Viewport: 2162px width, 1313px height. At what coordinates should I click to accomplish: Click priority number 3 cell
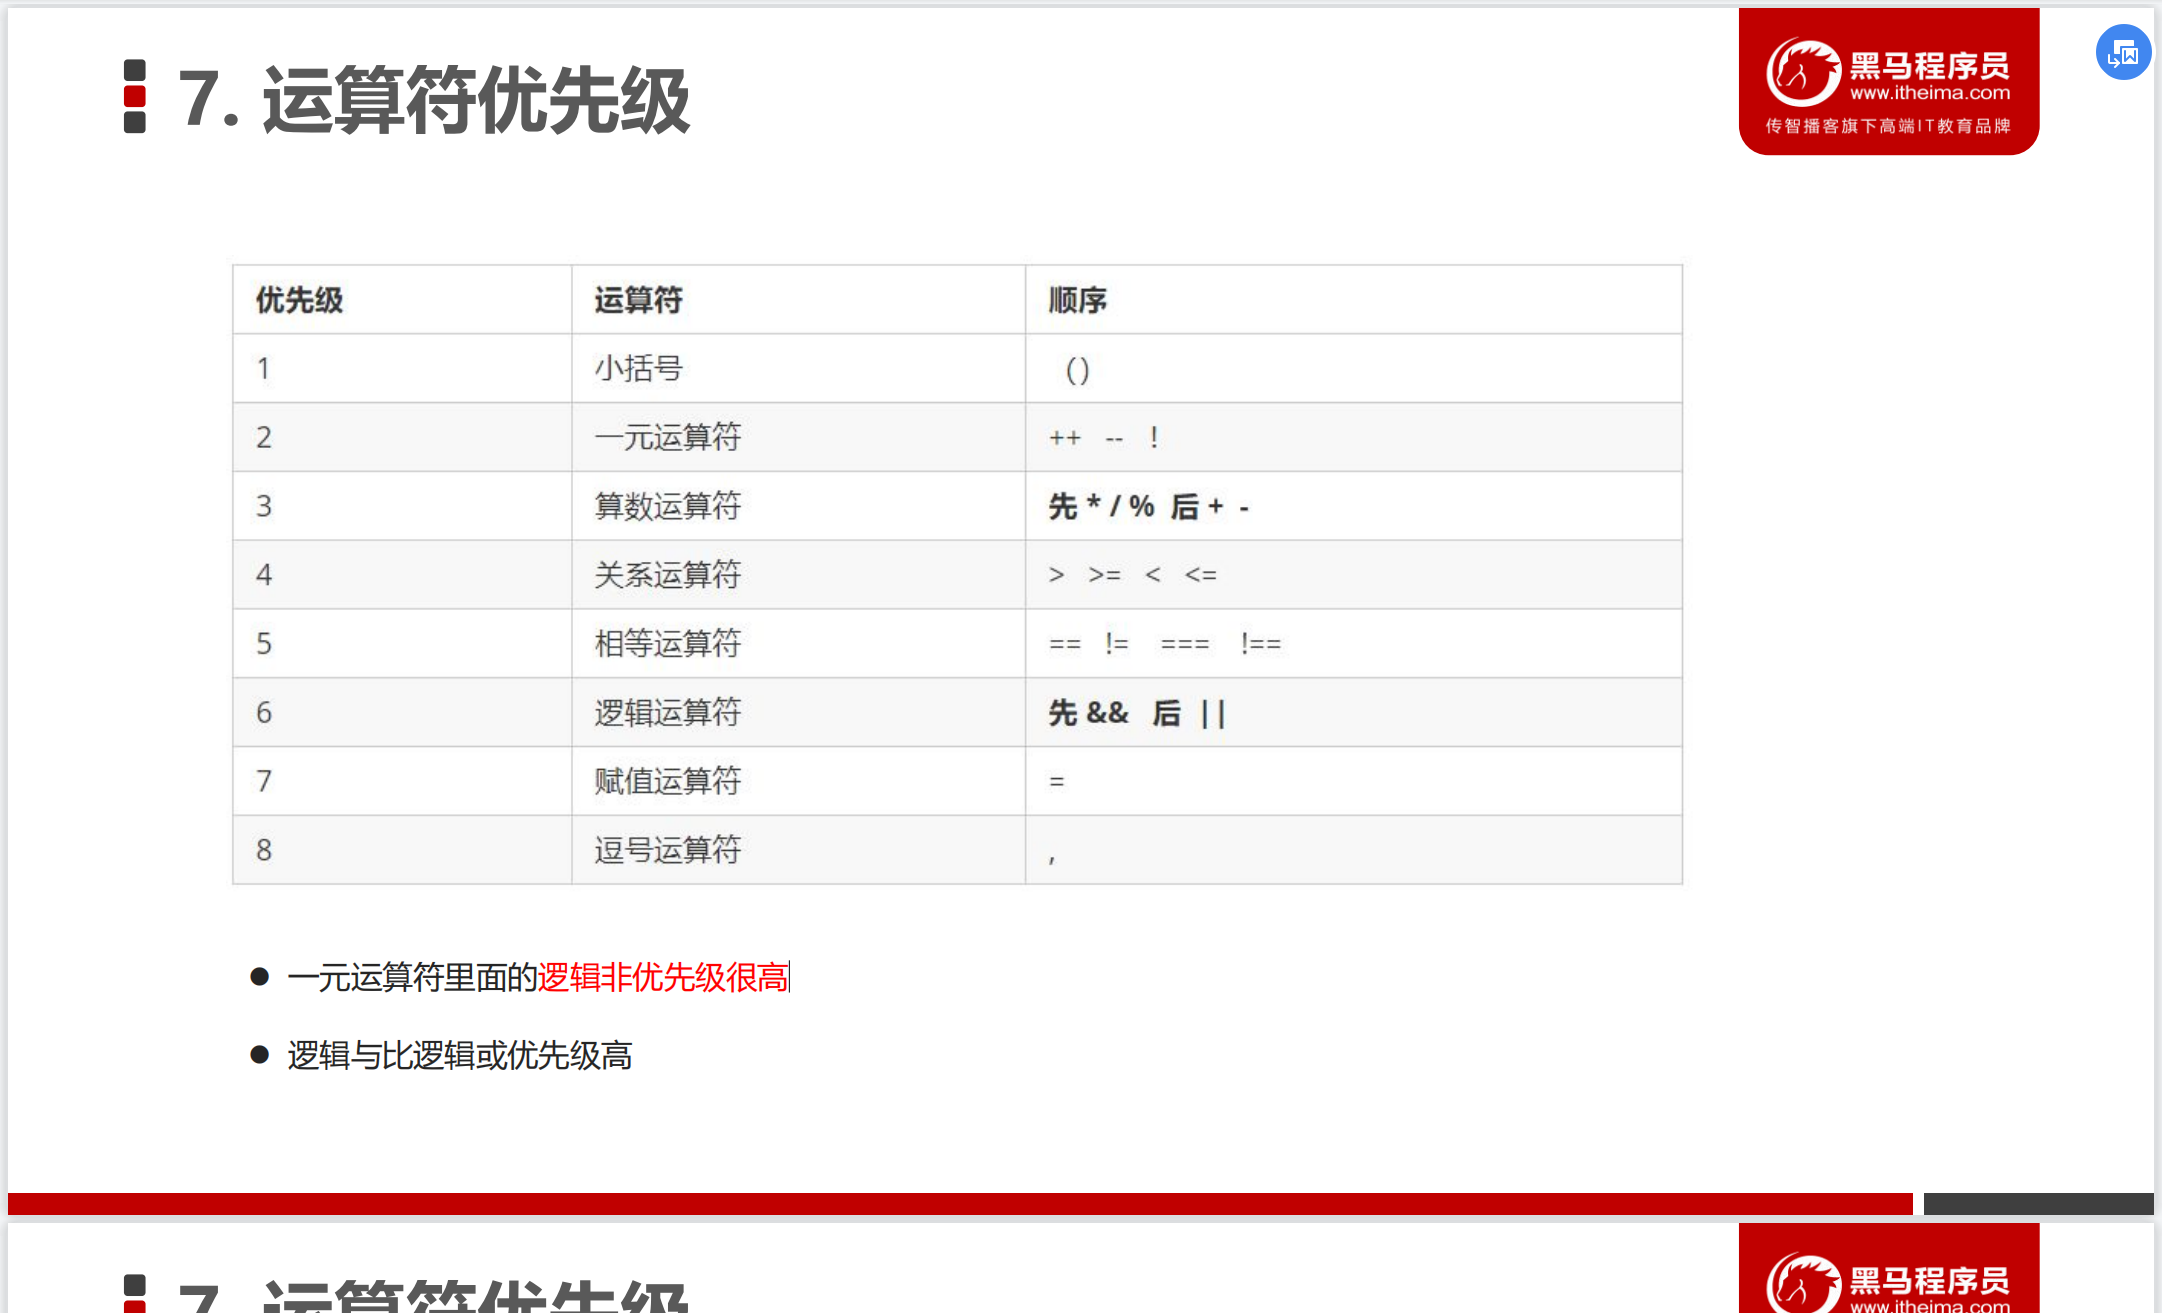[x=402, y=506]
